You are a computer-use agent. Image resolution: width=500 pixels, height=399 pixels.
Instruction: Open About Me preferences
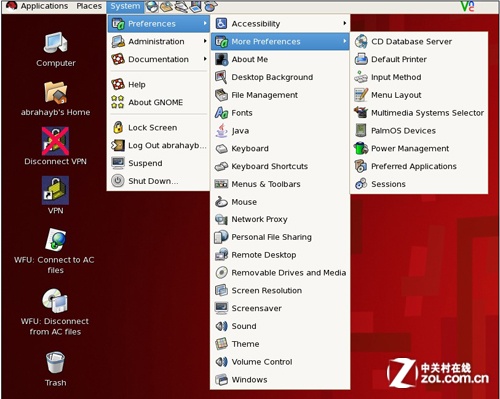[280, 59]
